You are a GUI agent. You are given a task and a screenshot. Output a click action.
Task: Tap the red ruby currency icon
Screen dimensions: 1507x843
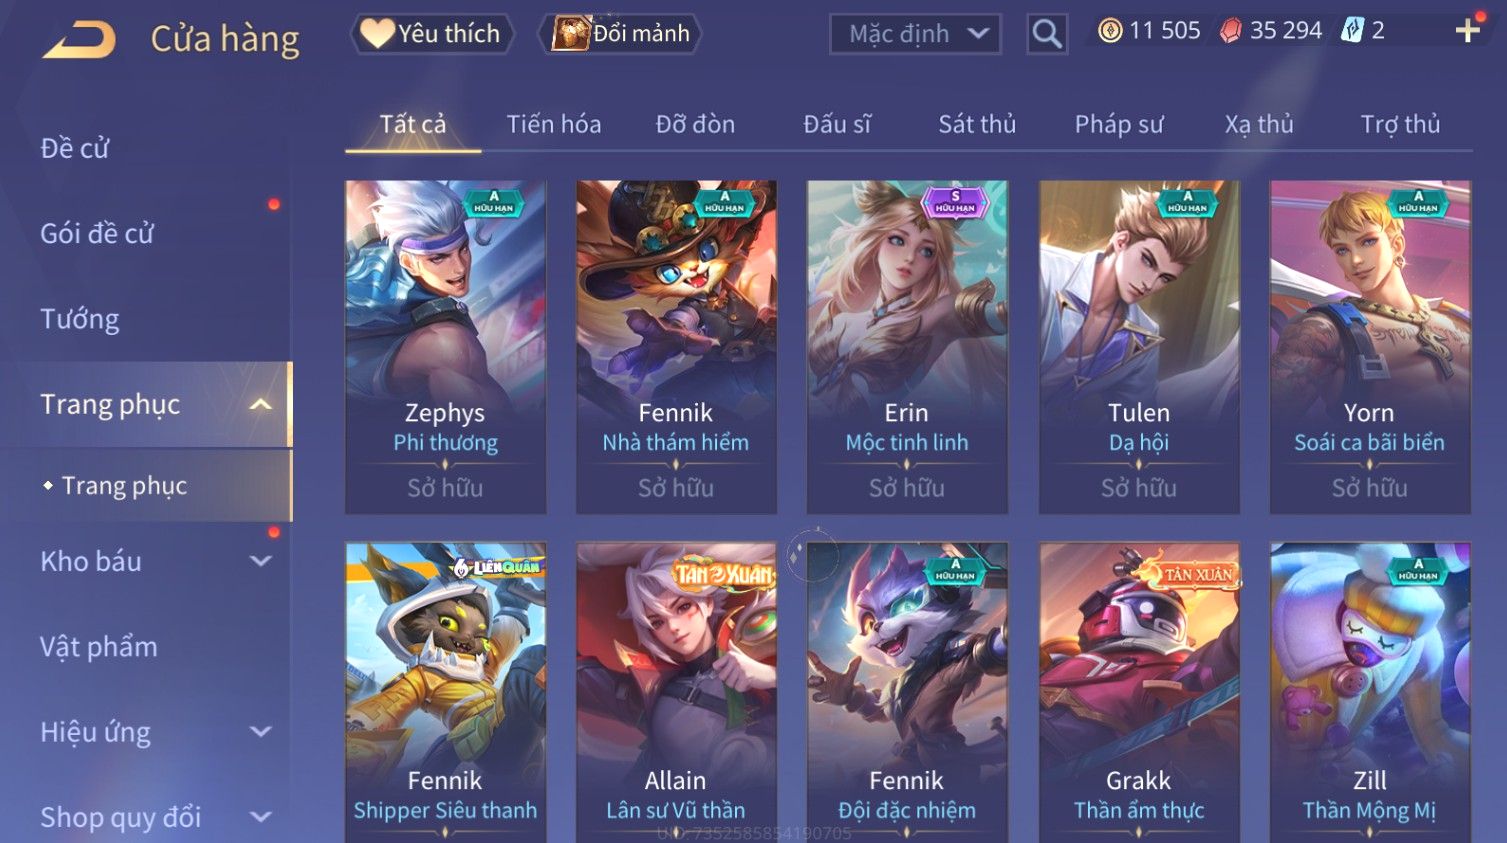[1231, 31]
